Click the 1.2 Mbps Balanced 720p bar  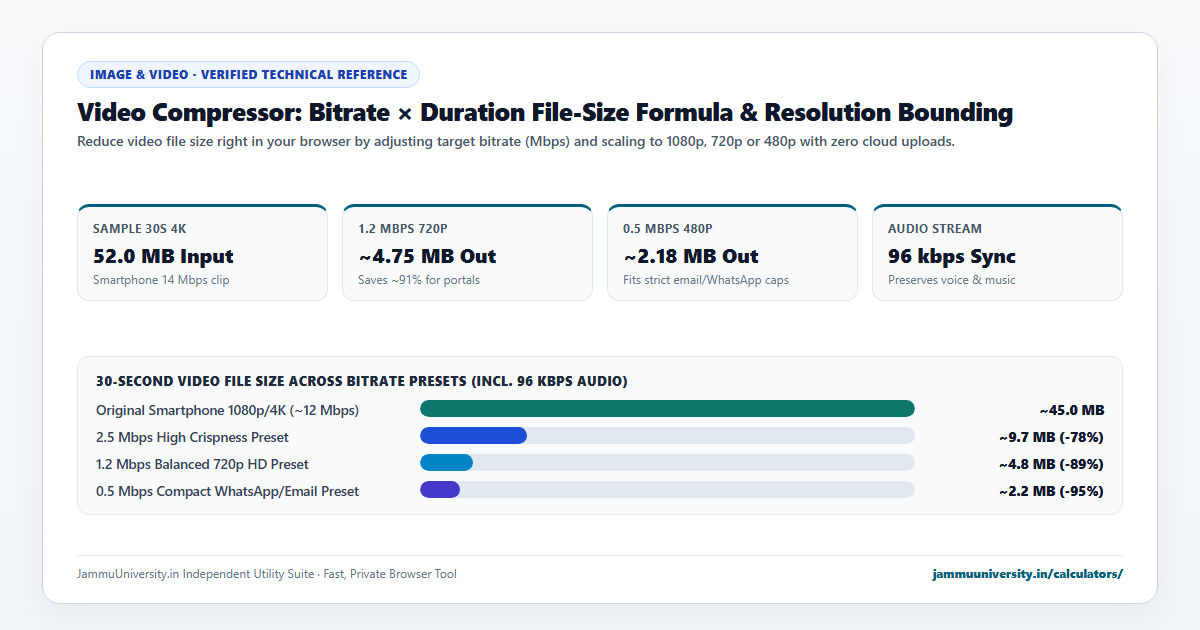(x=446, y=462)
